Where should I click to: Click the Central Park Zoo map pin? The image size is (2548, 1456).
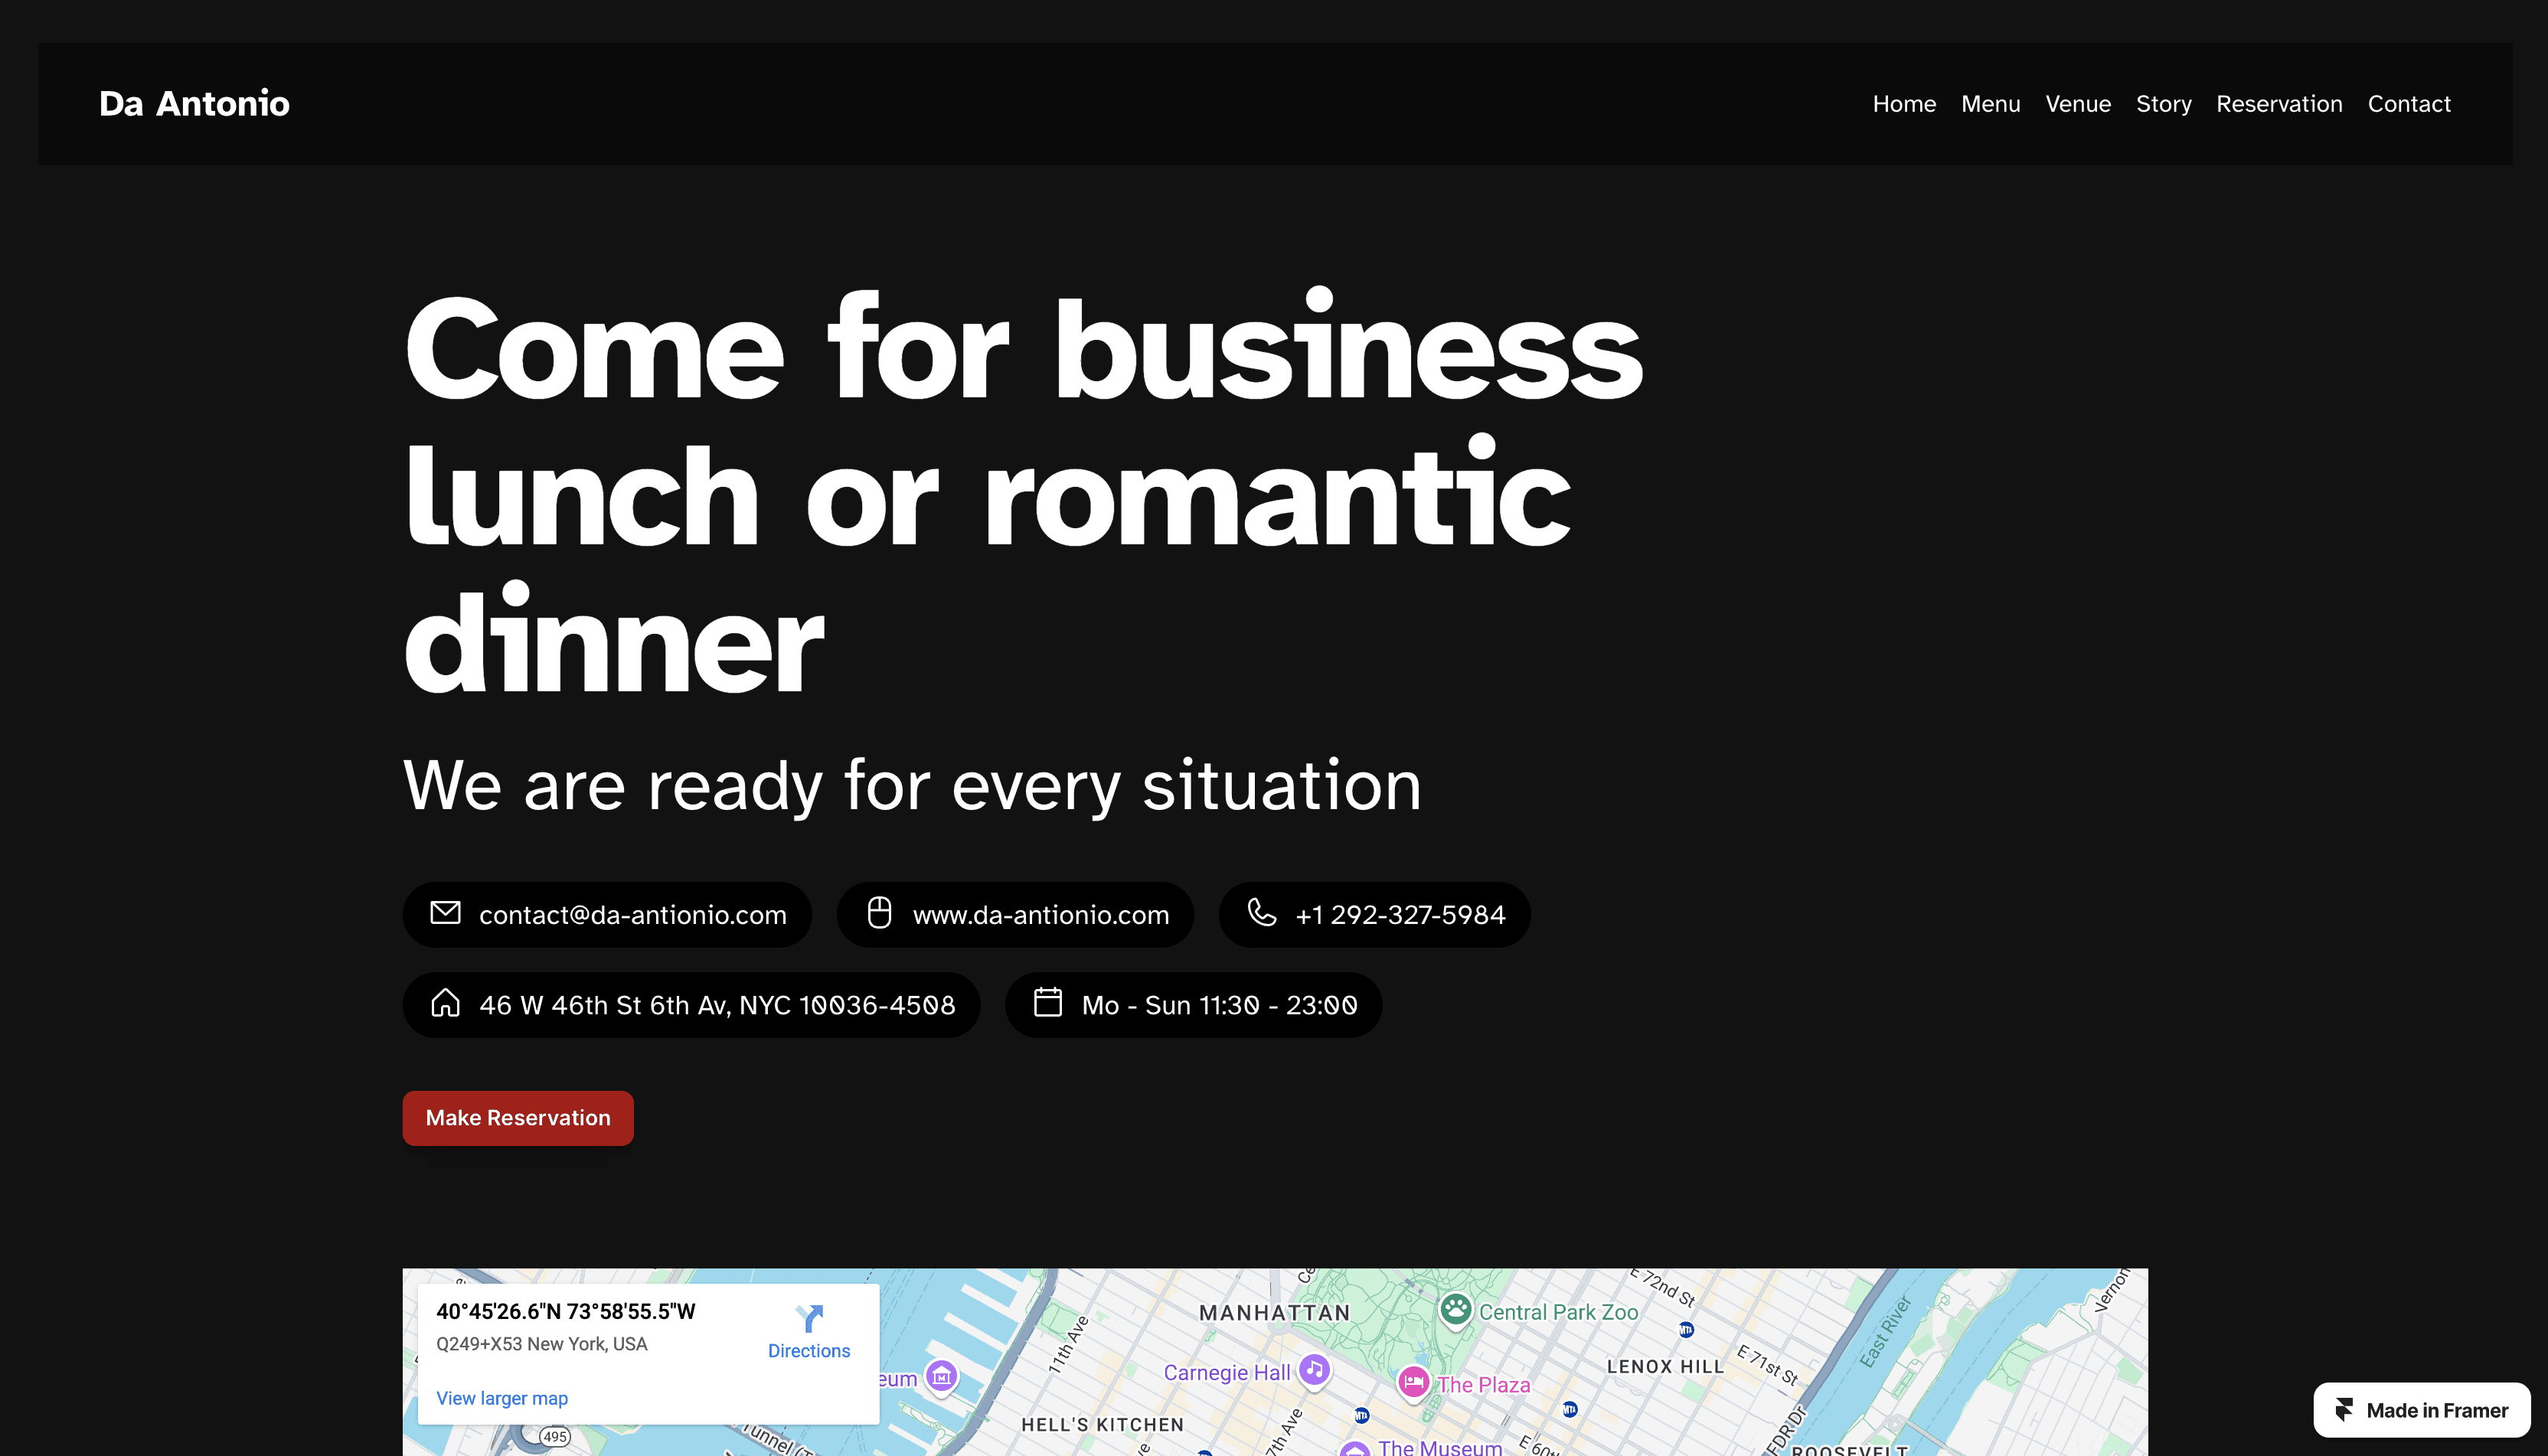[x=1456, y=1308]
